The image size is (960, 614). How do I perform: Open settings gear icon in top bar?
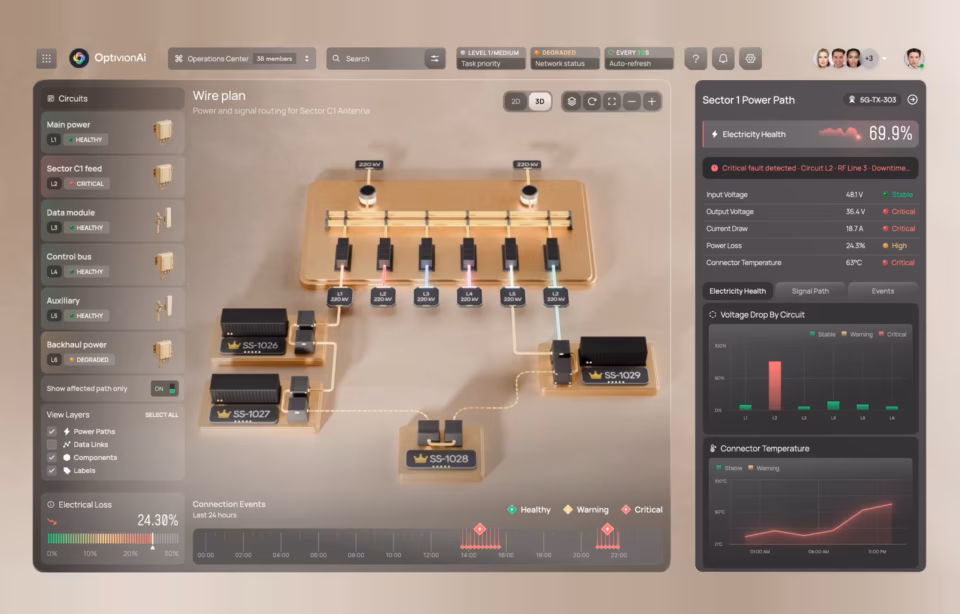[751, 59]
